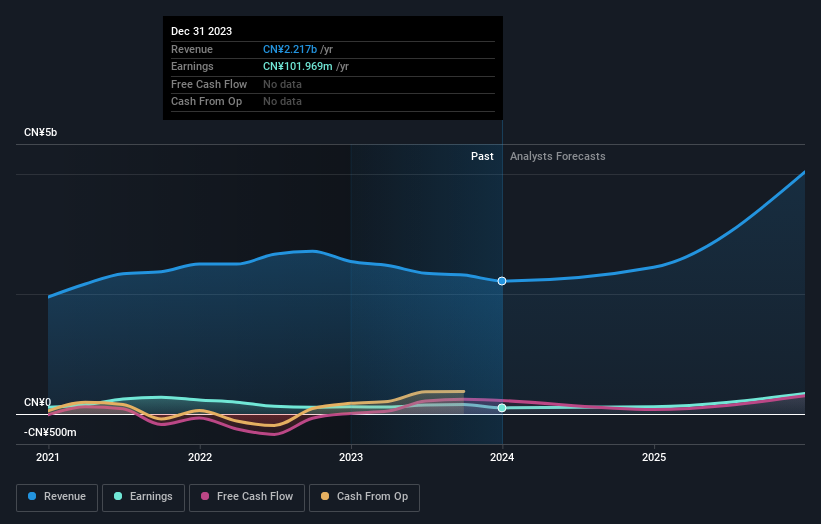
Task: Click the 2025 x-axis label
Action: point(654,458)
